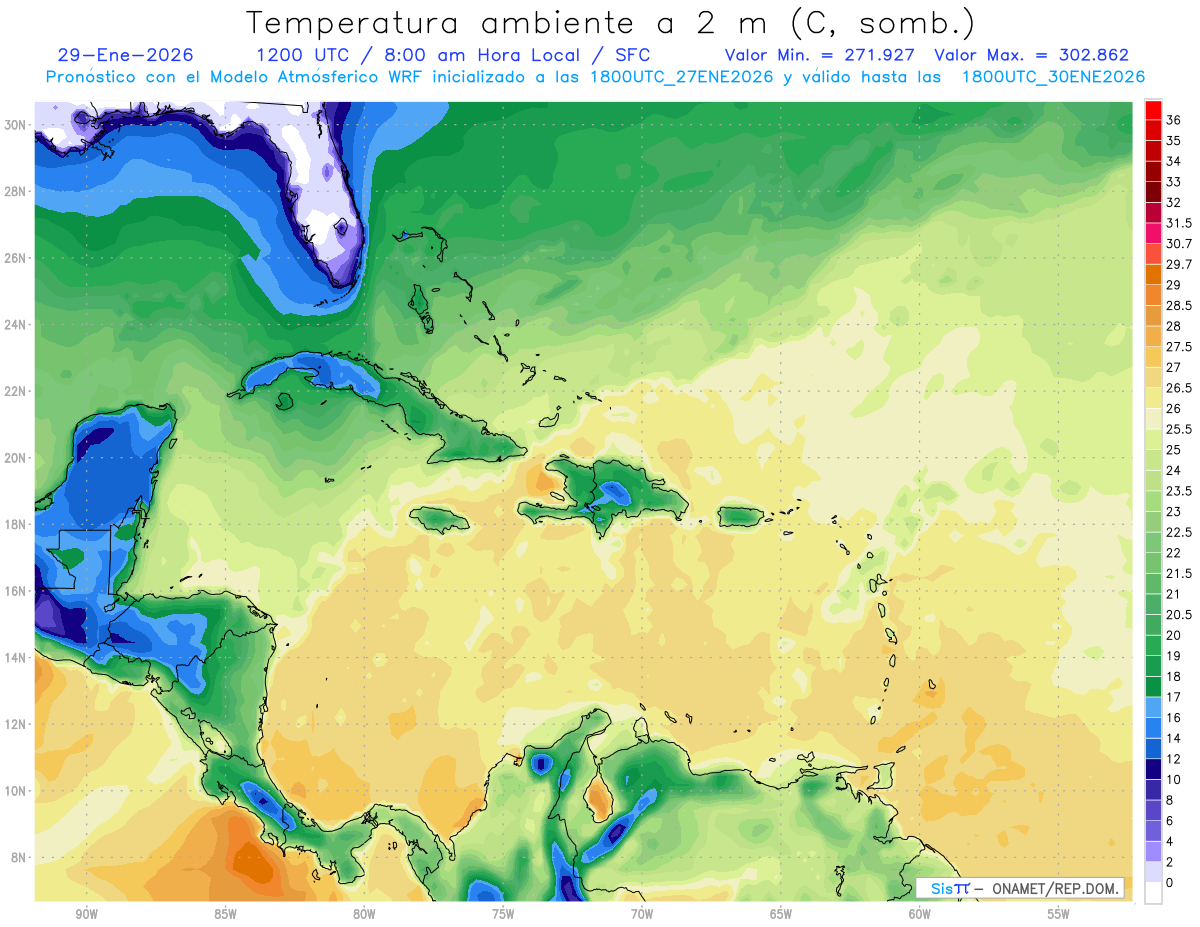Click legend value 36

1173,120
